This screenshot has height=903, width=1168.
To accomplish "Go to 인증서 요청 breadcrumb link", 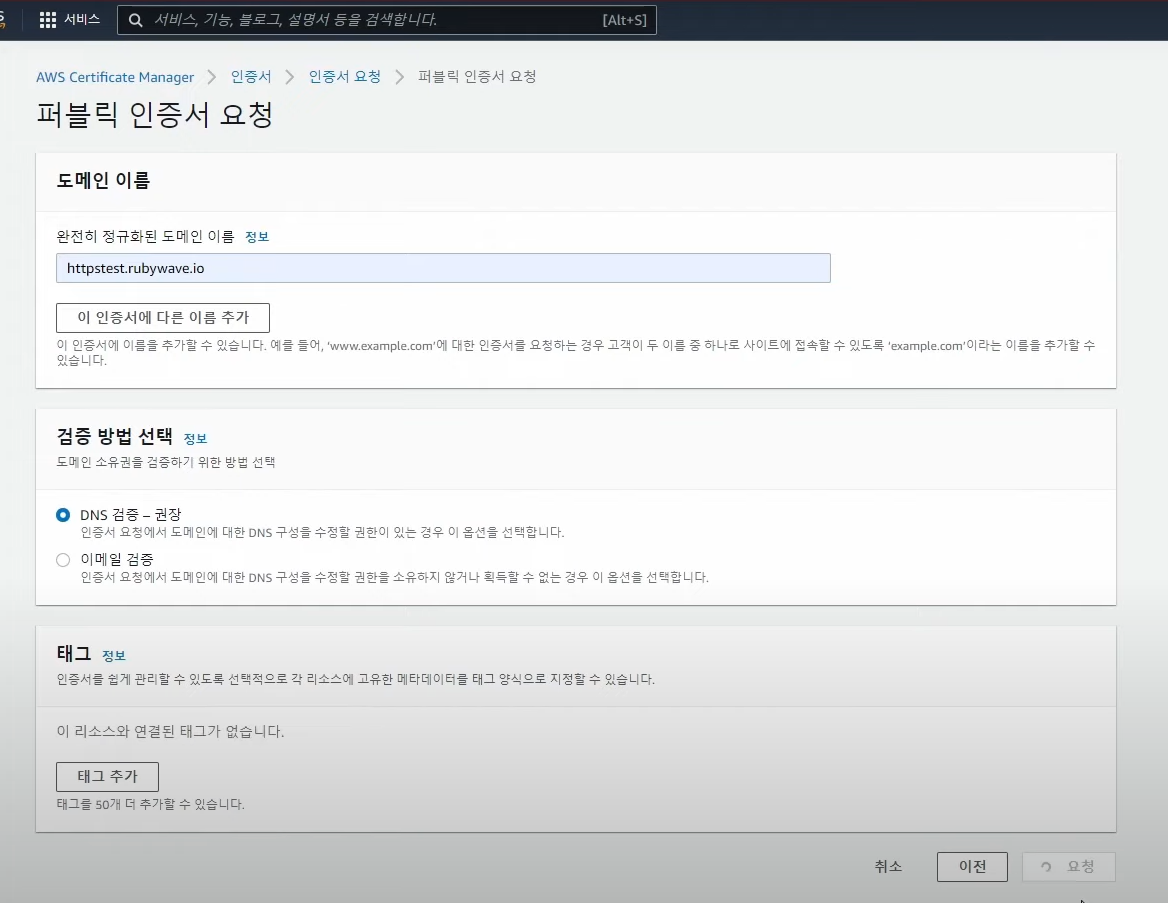I will [x=345, y=77].
